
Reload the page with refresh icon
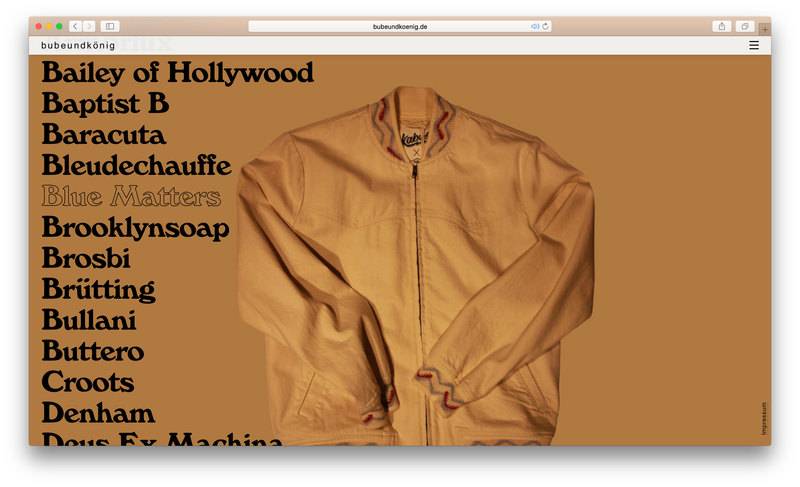click(546, 26)
